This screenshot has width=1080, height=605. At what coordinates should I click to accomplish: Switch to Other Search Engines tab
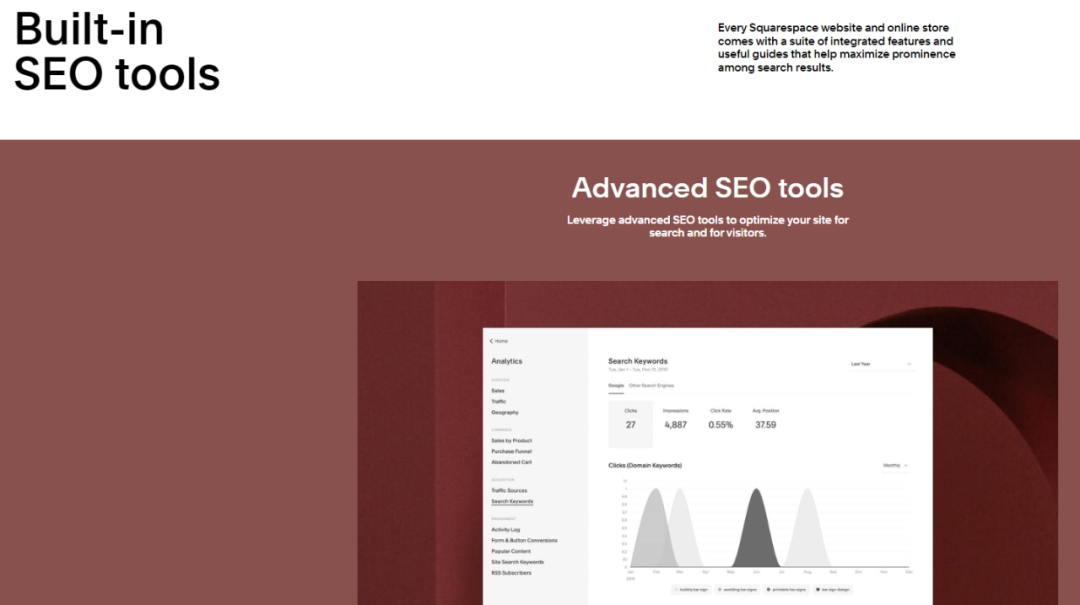click(651, 385)
